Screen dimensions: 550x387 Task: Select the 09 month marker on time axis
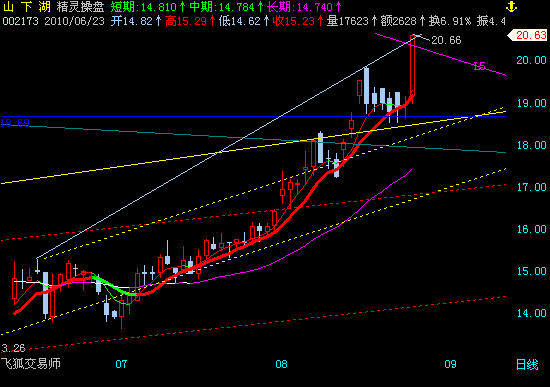click(450, 364)
